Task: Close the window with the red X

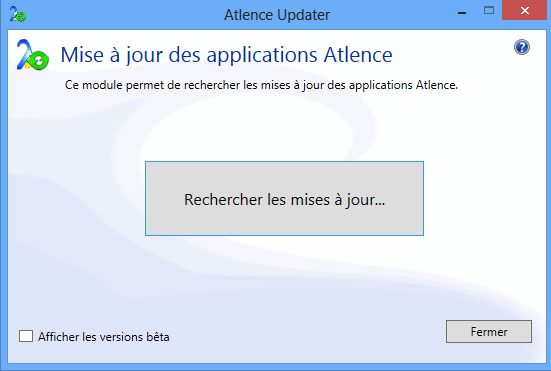Action: coord(525,11)
